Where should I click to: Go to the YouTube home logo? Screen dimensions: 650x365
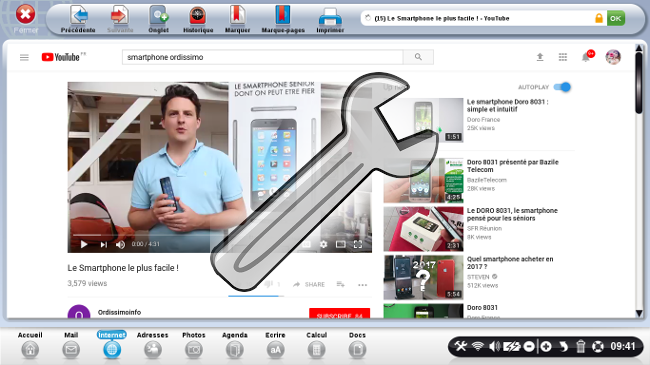pyautogui.click(x=61, y=57)
